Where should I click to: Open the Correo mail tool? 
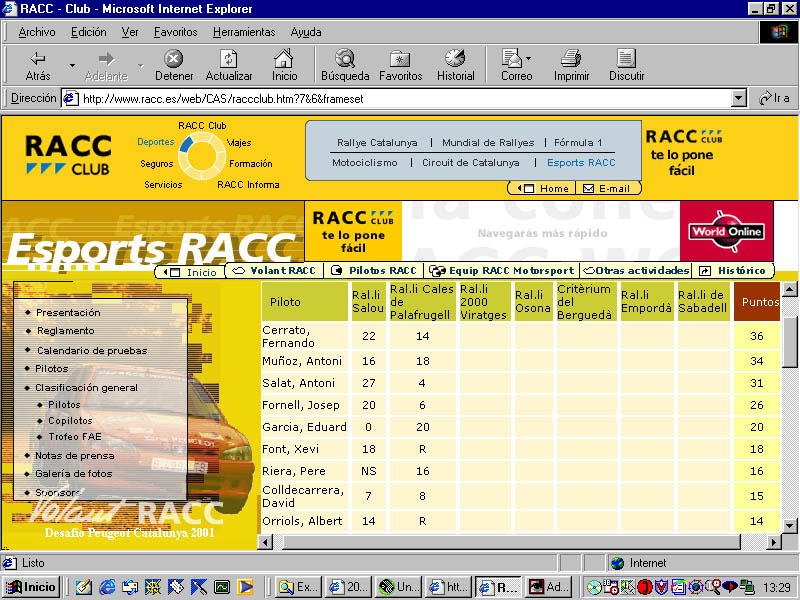(514, 65)
